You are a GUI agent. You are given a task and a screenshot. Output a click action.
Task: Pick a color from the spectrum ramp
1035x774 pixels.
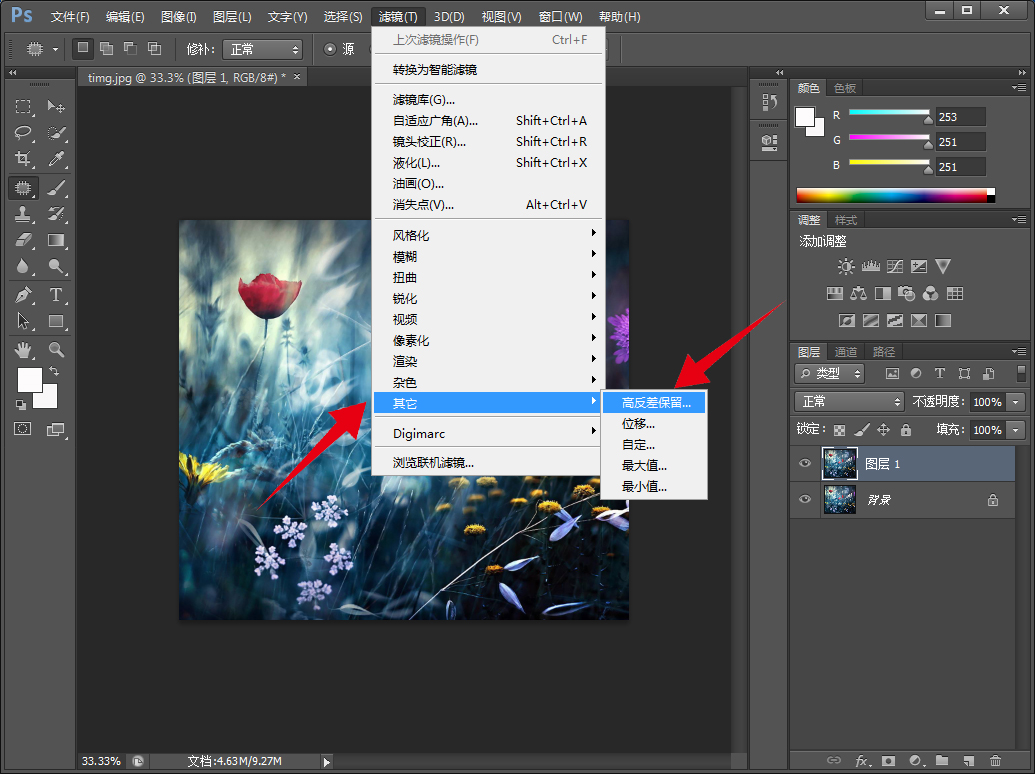[x=895, y=195]
